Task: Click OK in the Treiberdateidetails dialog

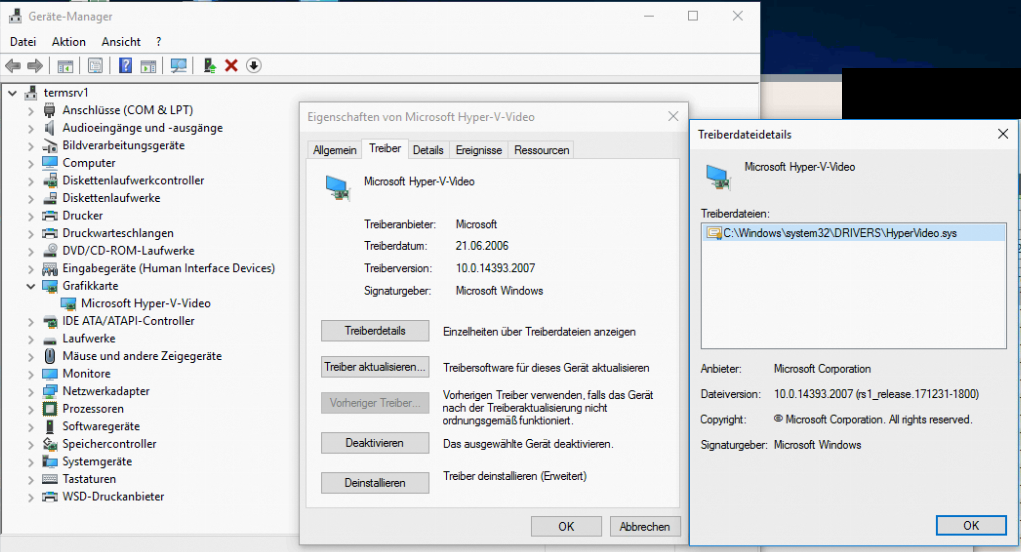Action: [x=971, y=525]
